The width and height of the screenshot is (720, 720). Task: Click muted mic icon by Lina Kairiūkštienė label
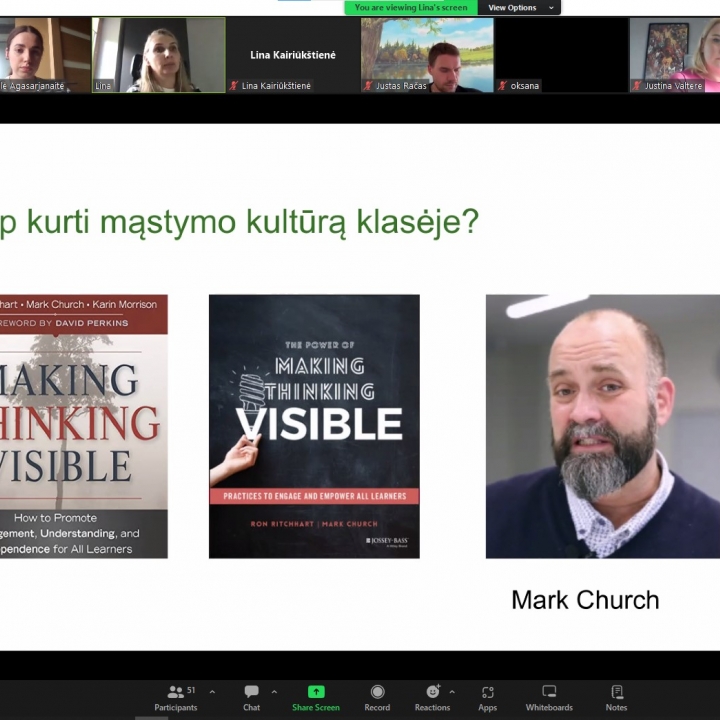pyautogui.click(x=234, y=85)
